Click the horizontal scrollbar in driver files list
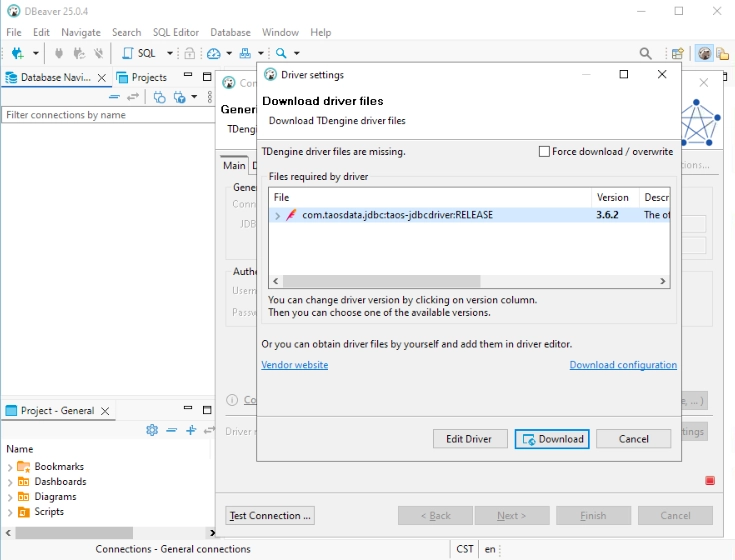This screenshot has height=560, width=735. [382, 281]
